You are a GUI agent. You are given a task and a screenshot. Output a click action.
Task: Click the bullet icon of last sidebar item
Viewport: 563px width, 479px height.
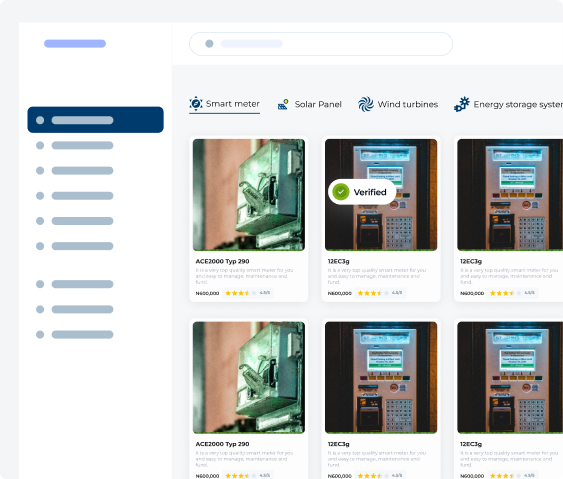pos(40,334)
